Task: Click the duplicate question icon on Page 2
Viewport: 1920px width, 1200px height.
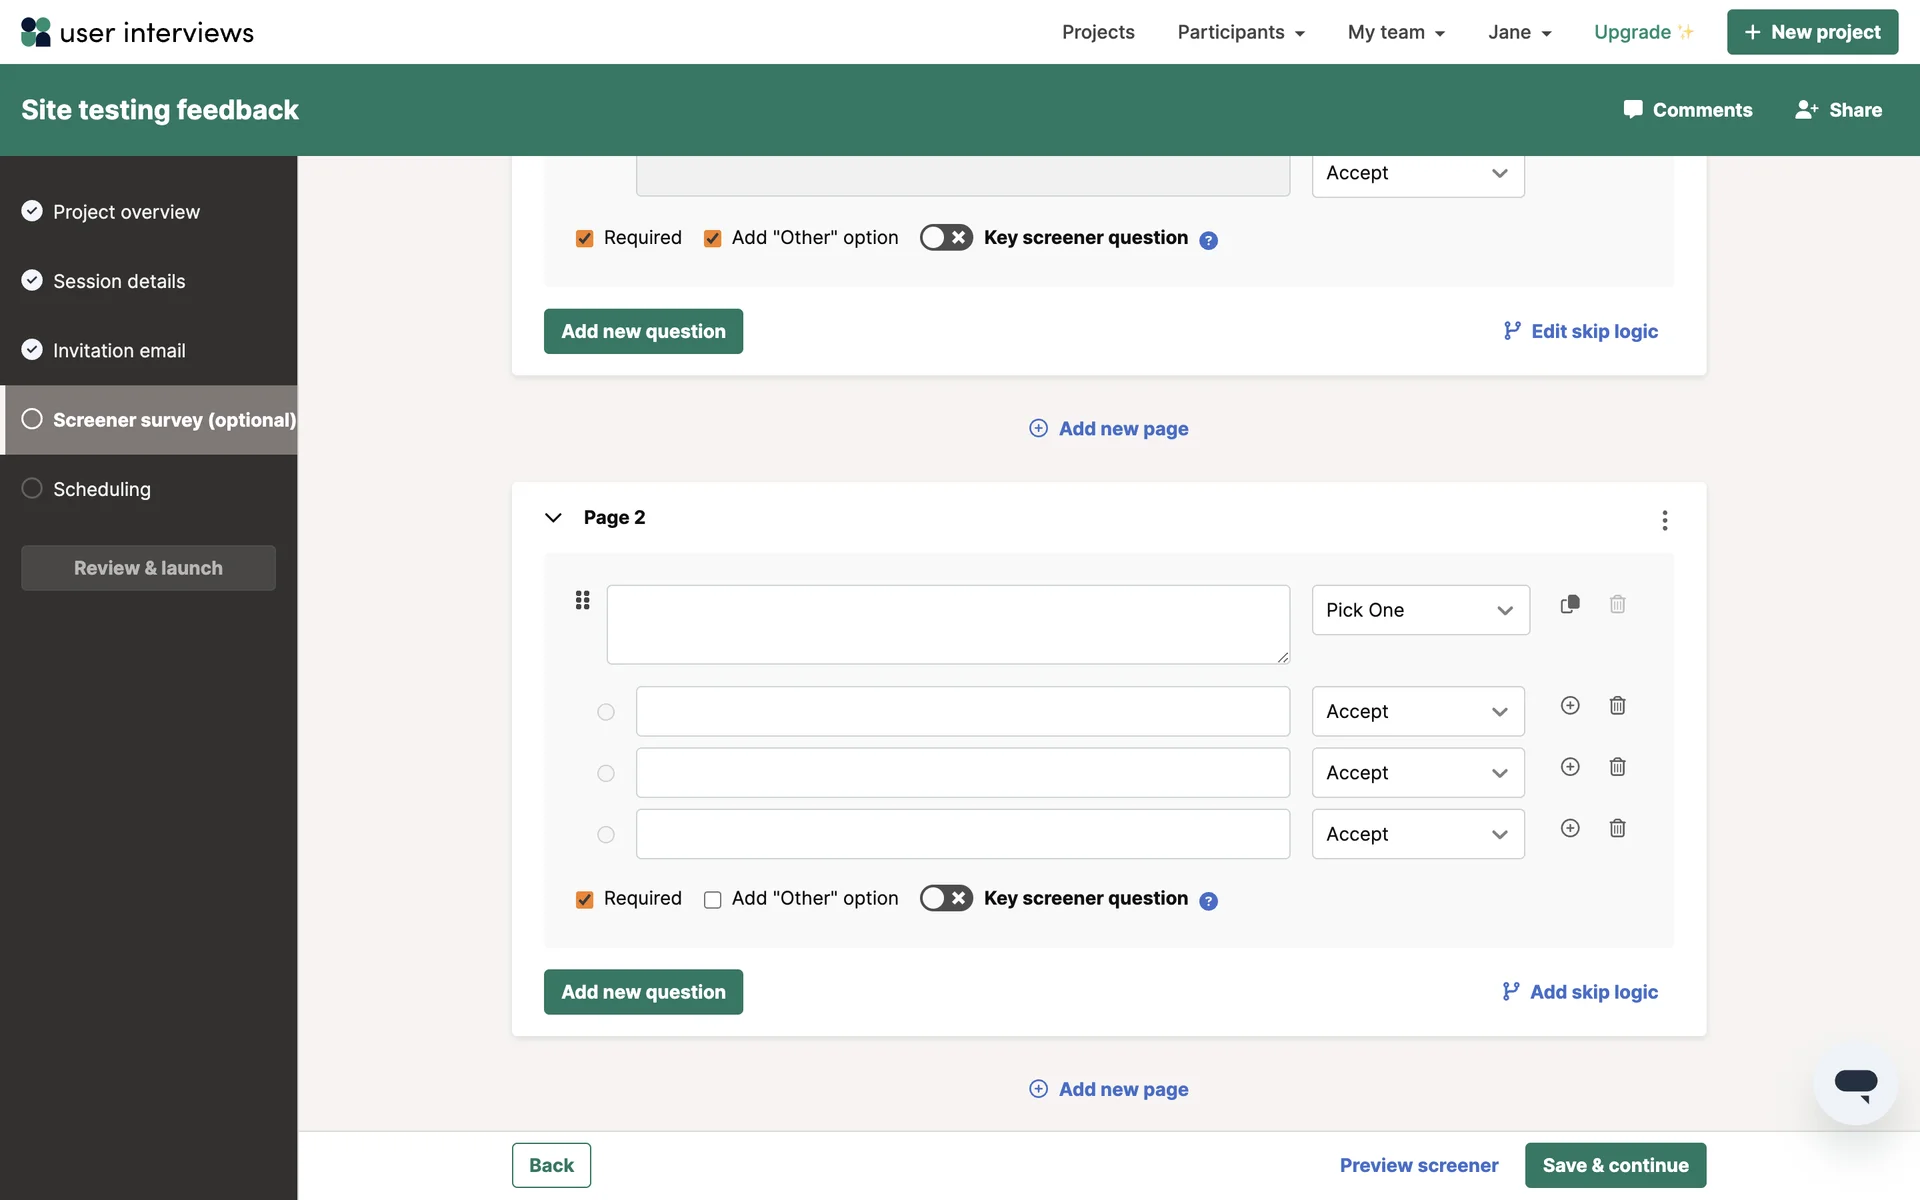Action: pos(1570,604)
